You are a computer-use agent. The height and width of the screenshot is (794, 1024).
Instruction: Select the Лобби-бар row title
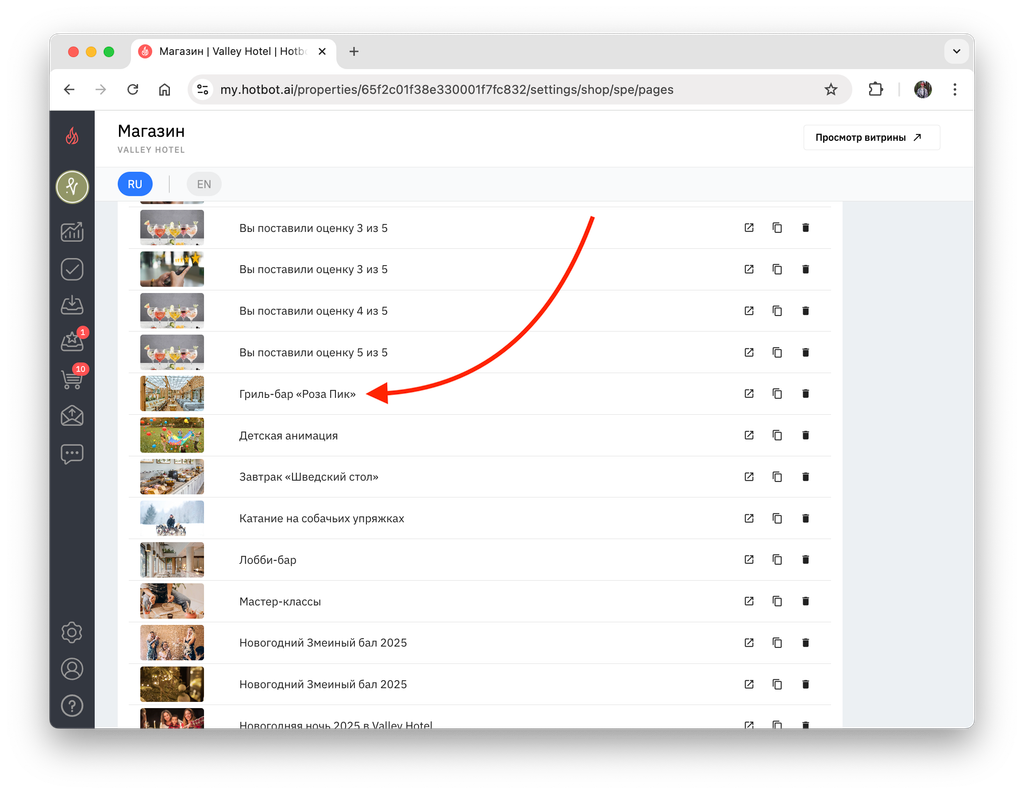point(268,560)
